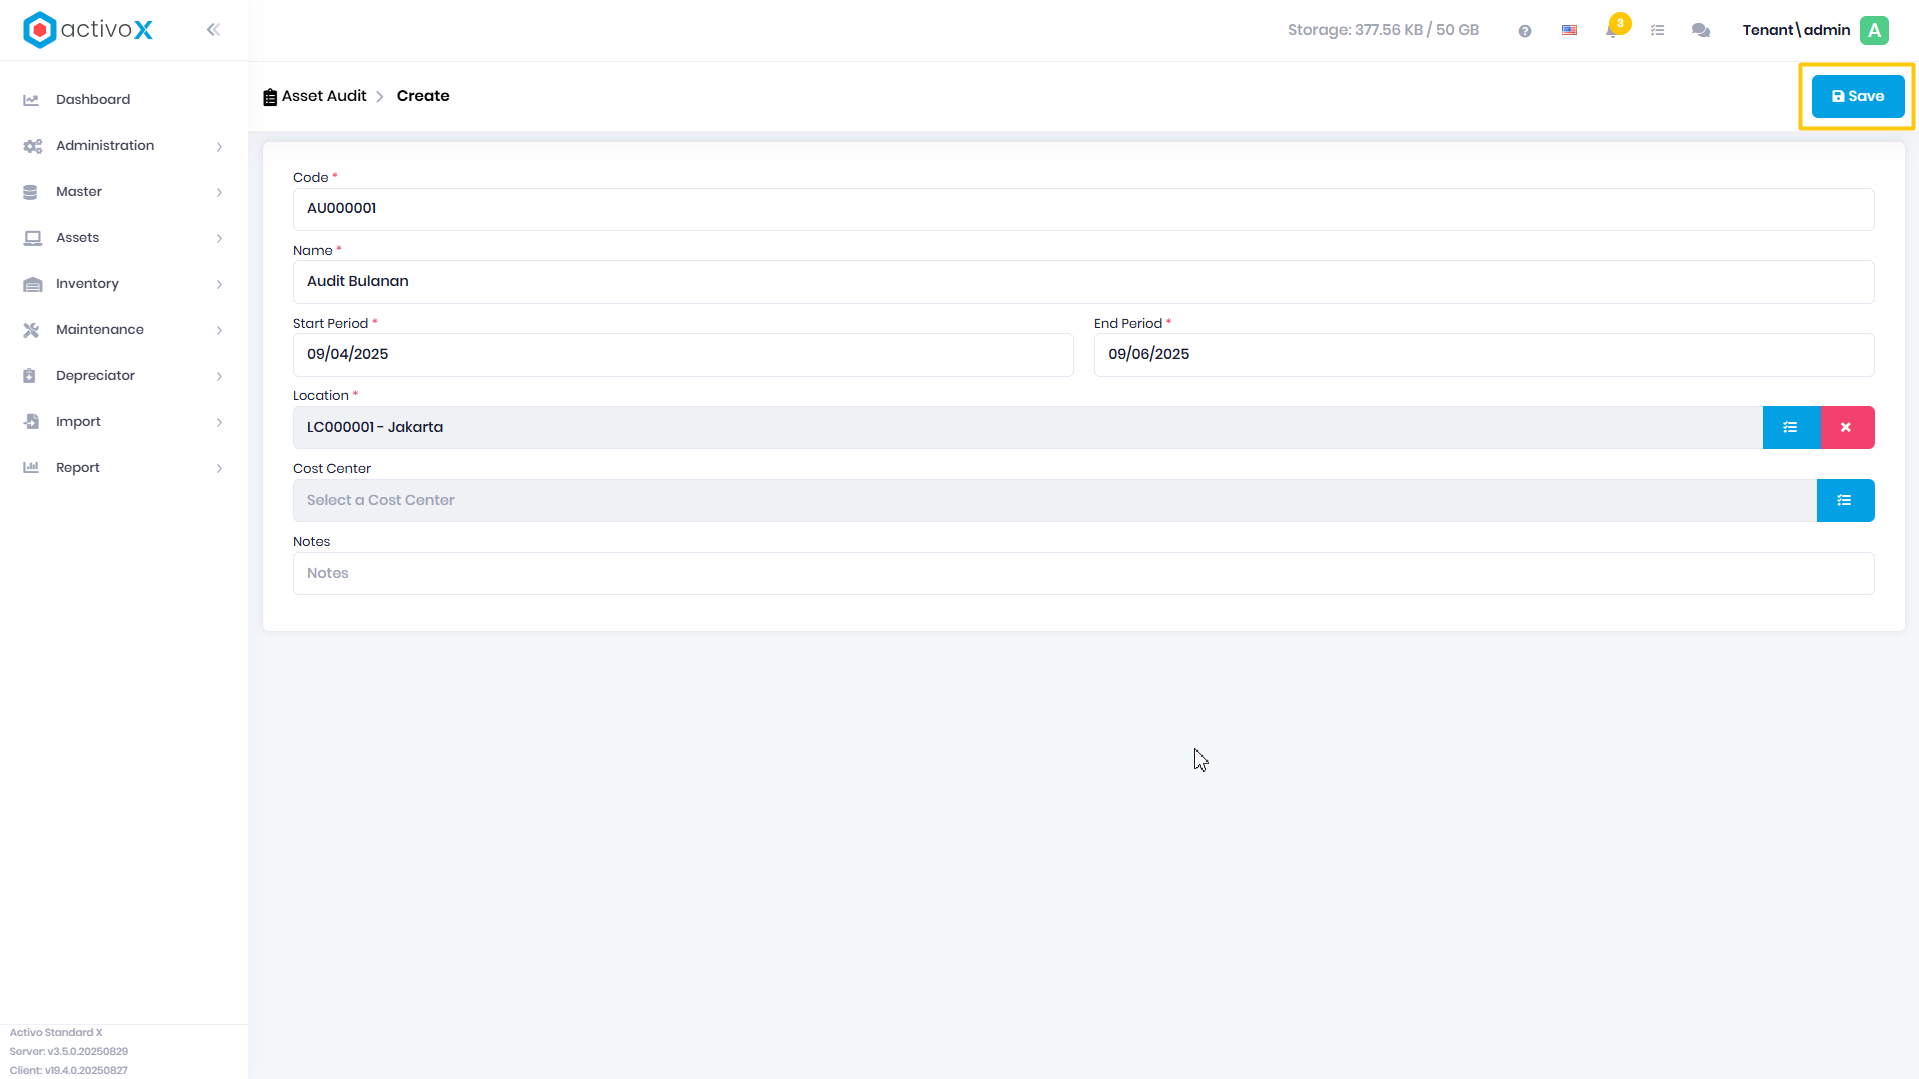Expand the Report menu chevron

pos(219,468)
